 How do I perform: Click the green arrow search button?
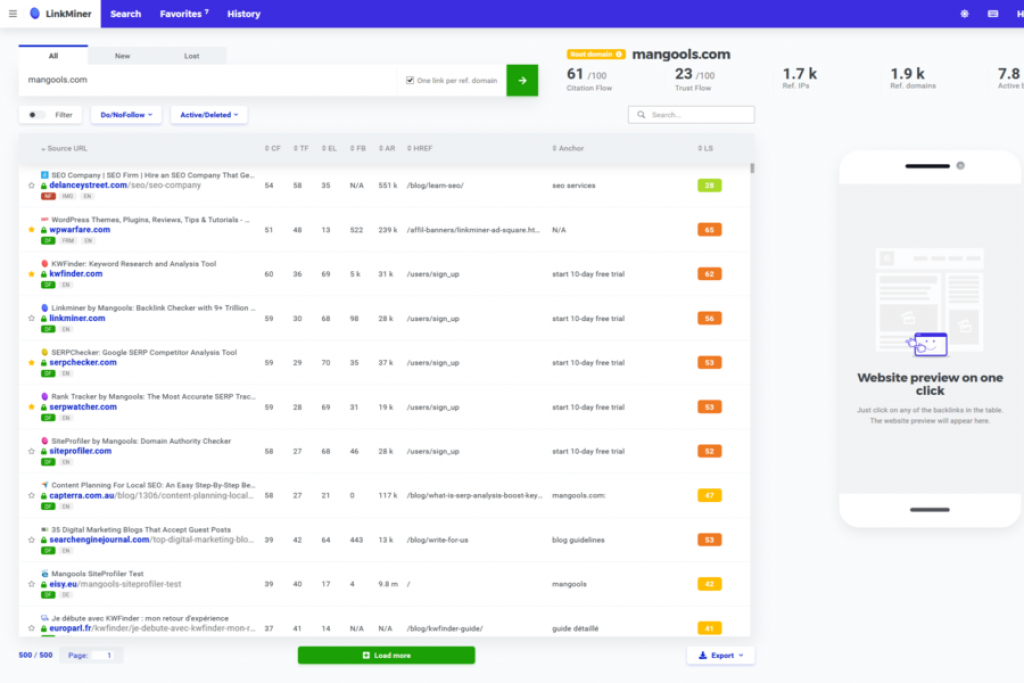[522, 80]
